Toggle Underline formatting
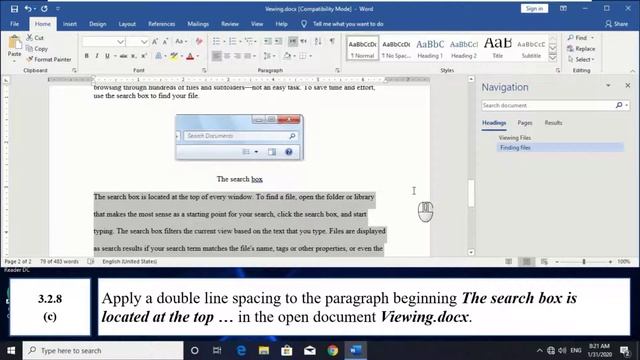This screenshot has width=640, height=360. pos(107,56)
